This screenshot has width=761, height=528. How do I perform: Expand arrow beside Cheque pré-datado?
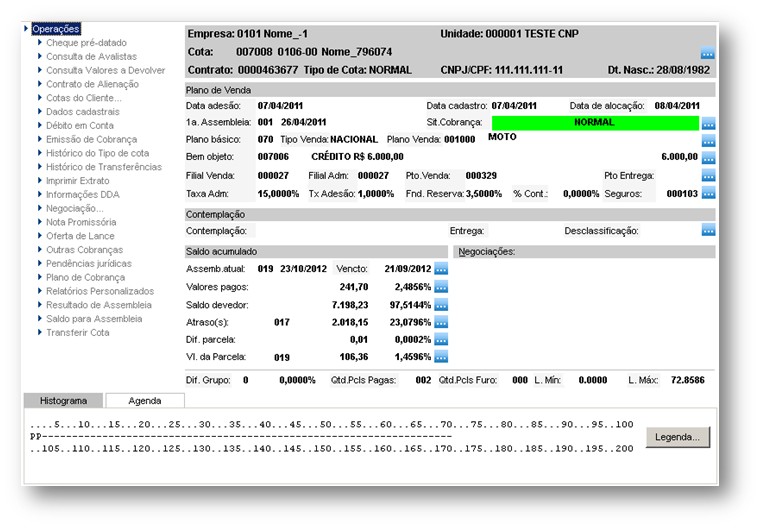point(40,43)
